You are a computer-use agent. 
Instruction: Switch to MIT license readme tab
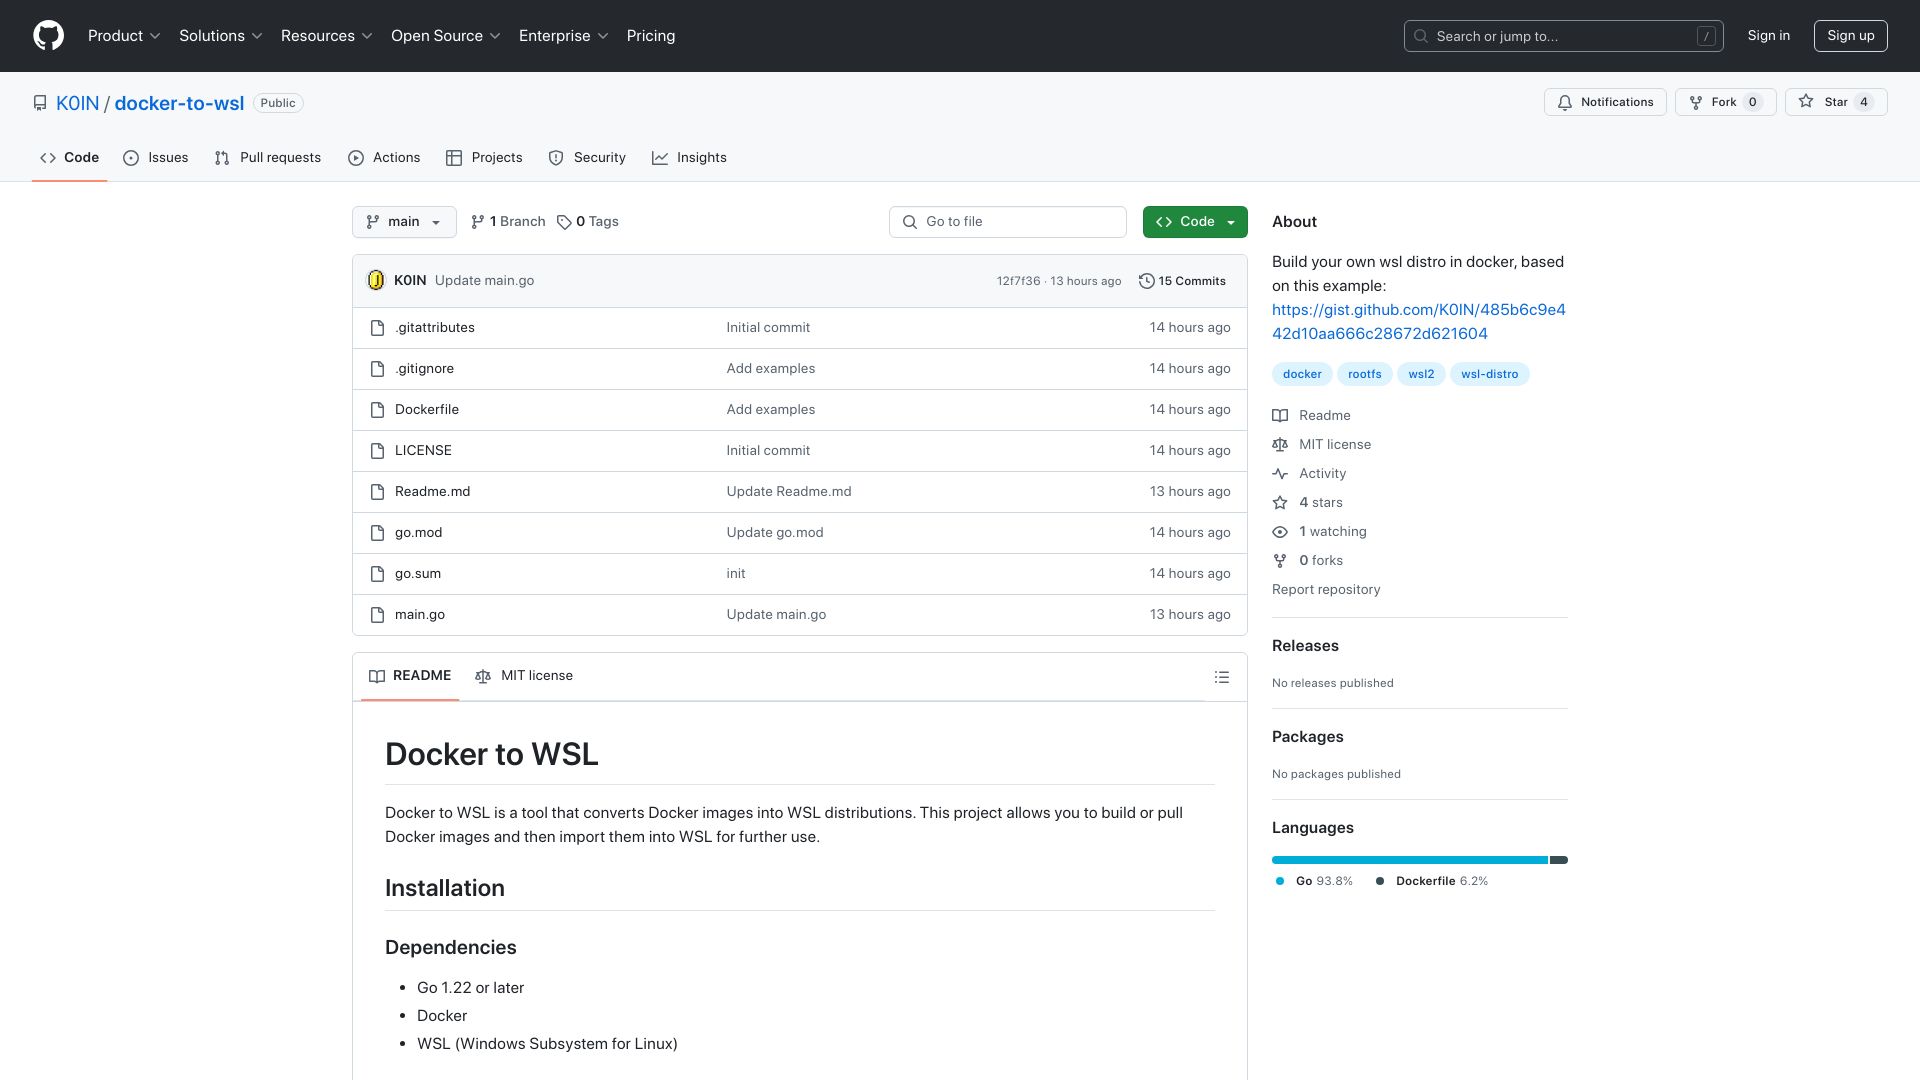(524, 676)
